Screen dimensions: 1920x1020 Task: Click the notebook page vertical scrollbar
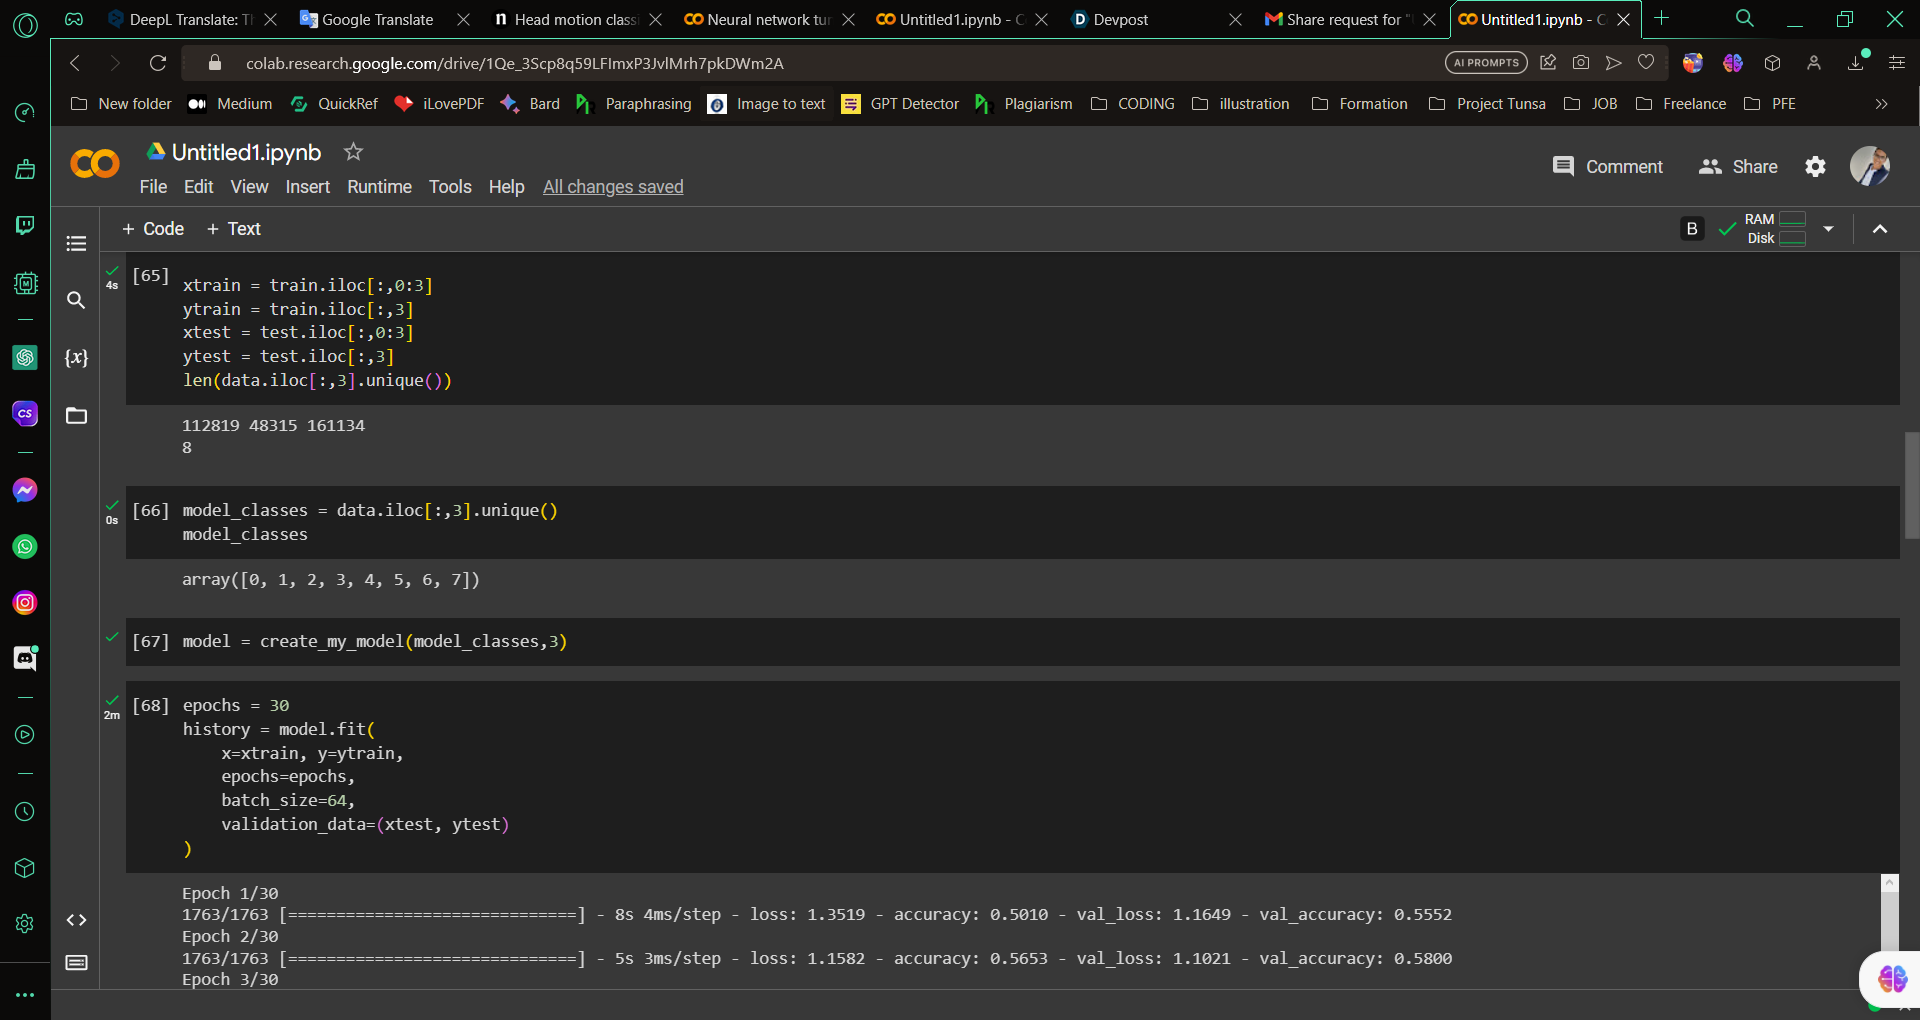tap(1911, 485)
